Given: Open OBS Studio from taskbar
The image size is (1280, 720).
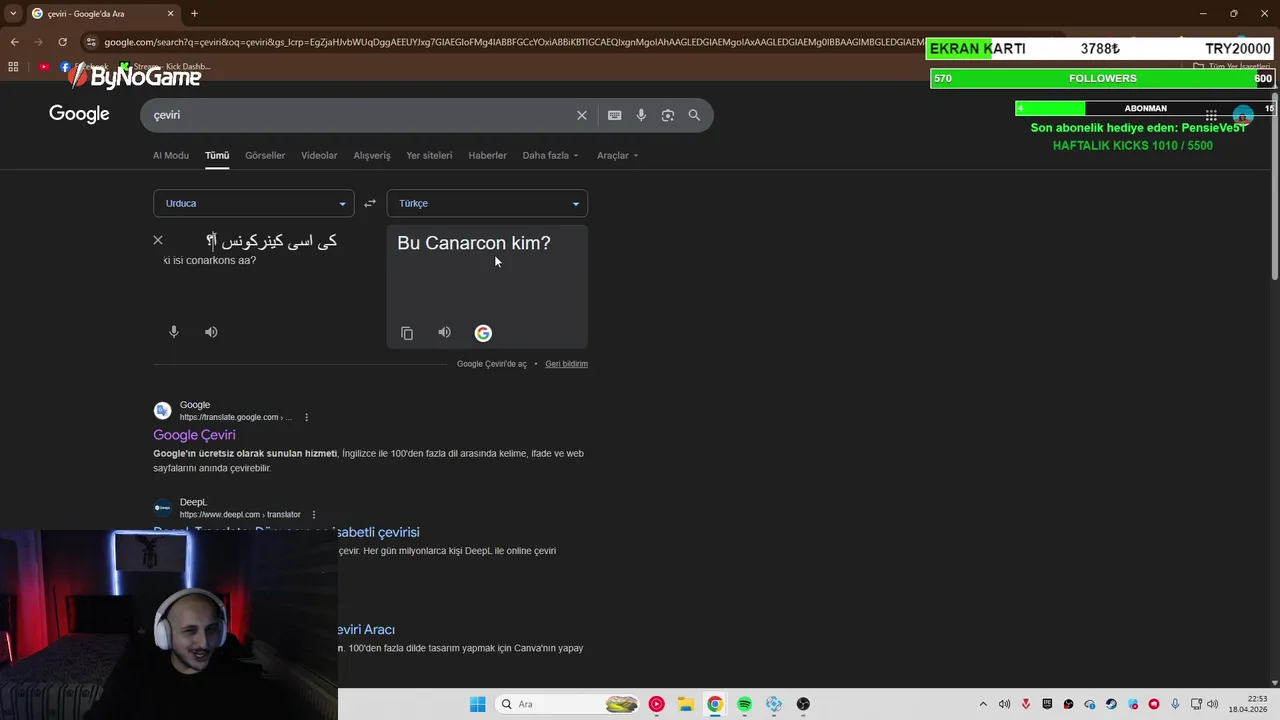Looking at the screenshot, I should [x=803, y=704].
